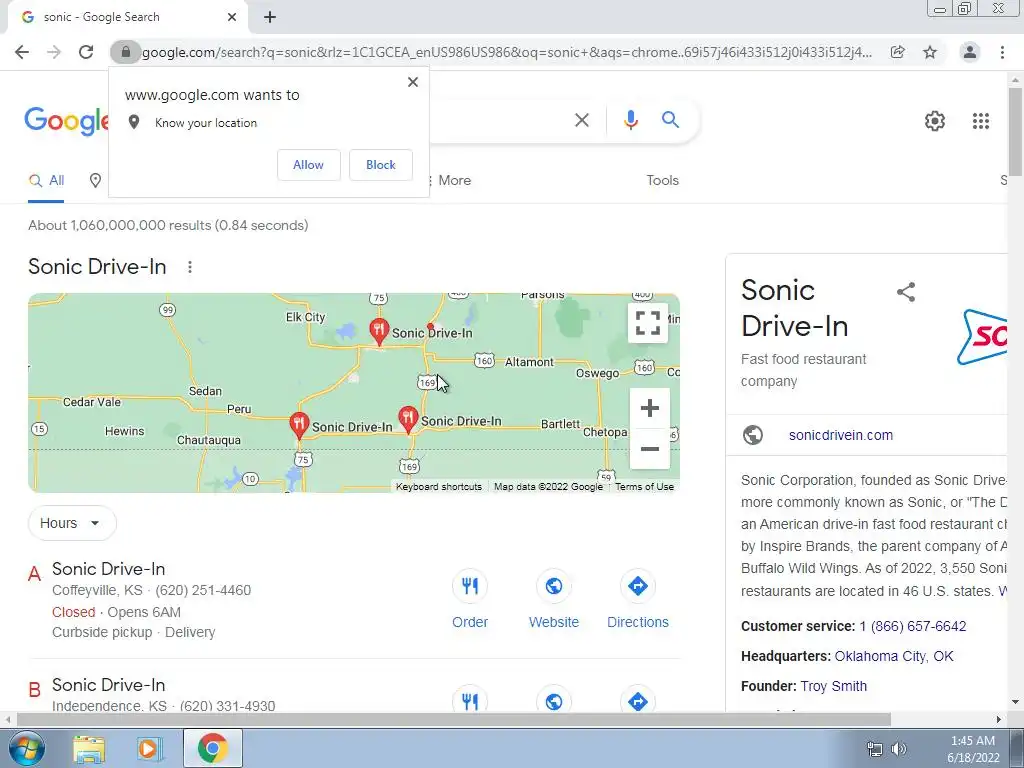Expand map to fullscreen
The image size is (1024, 768).
(648, 323)
